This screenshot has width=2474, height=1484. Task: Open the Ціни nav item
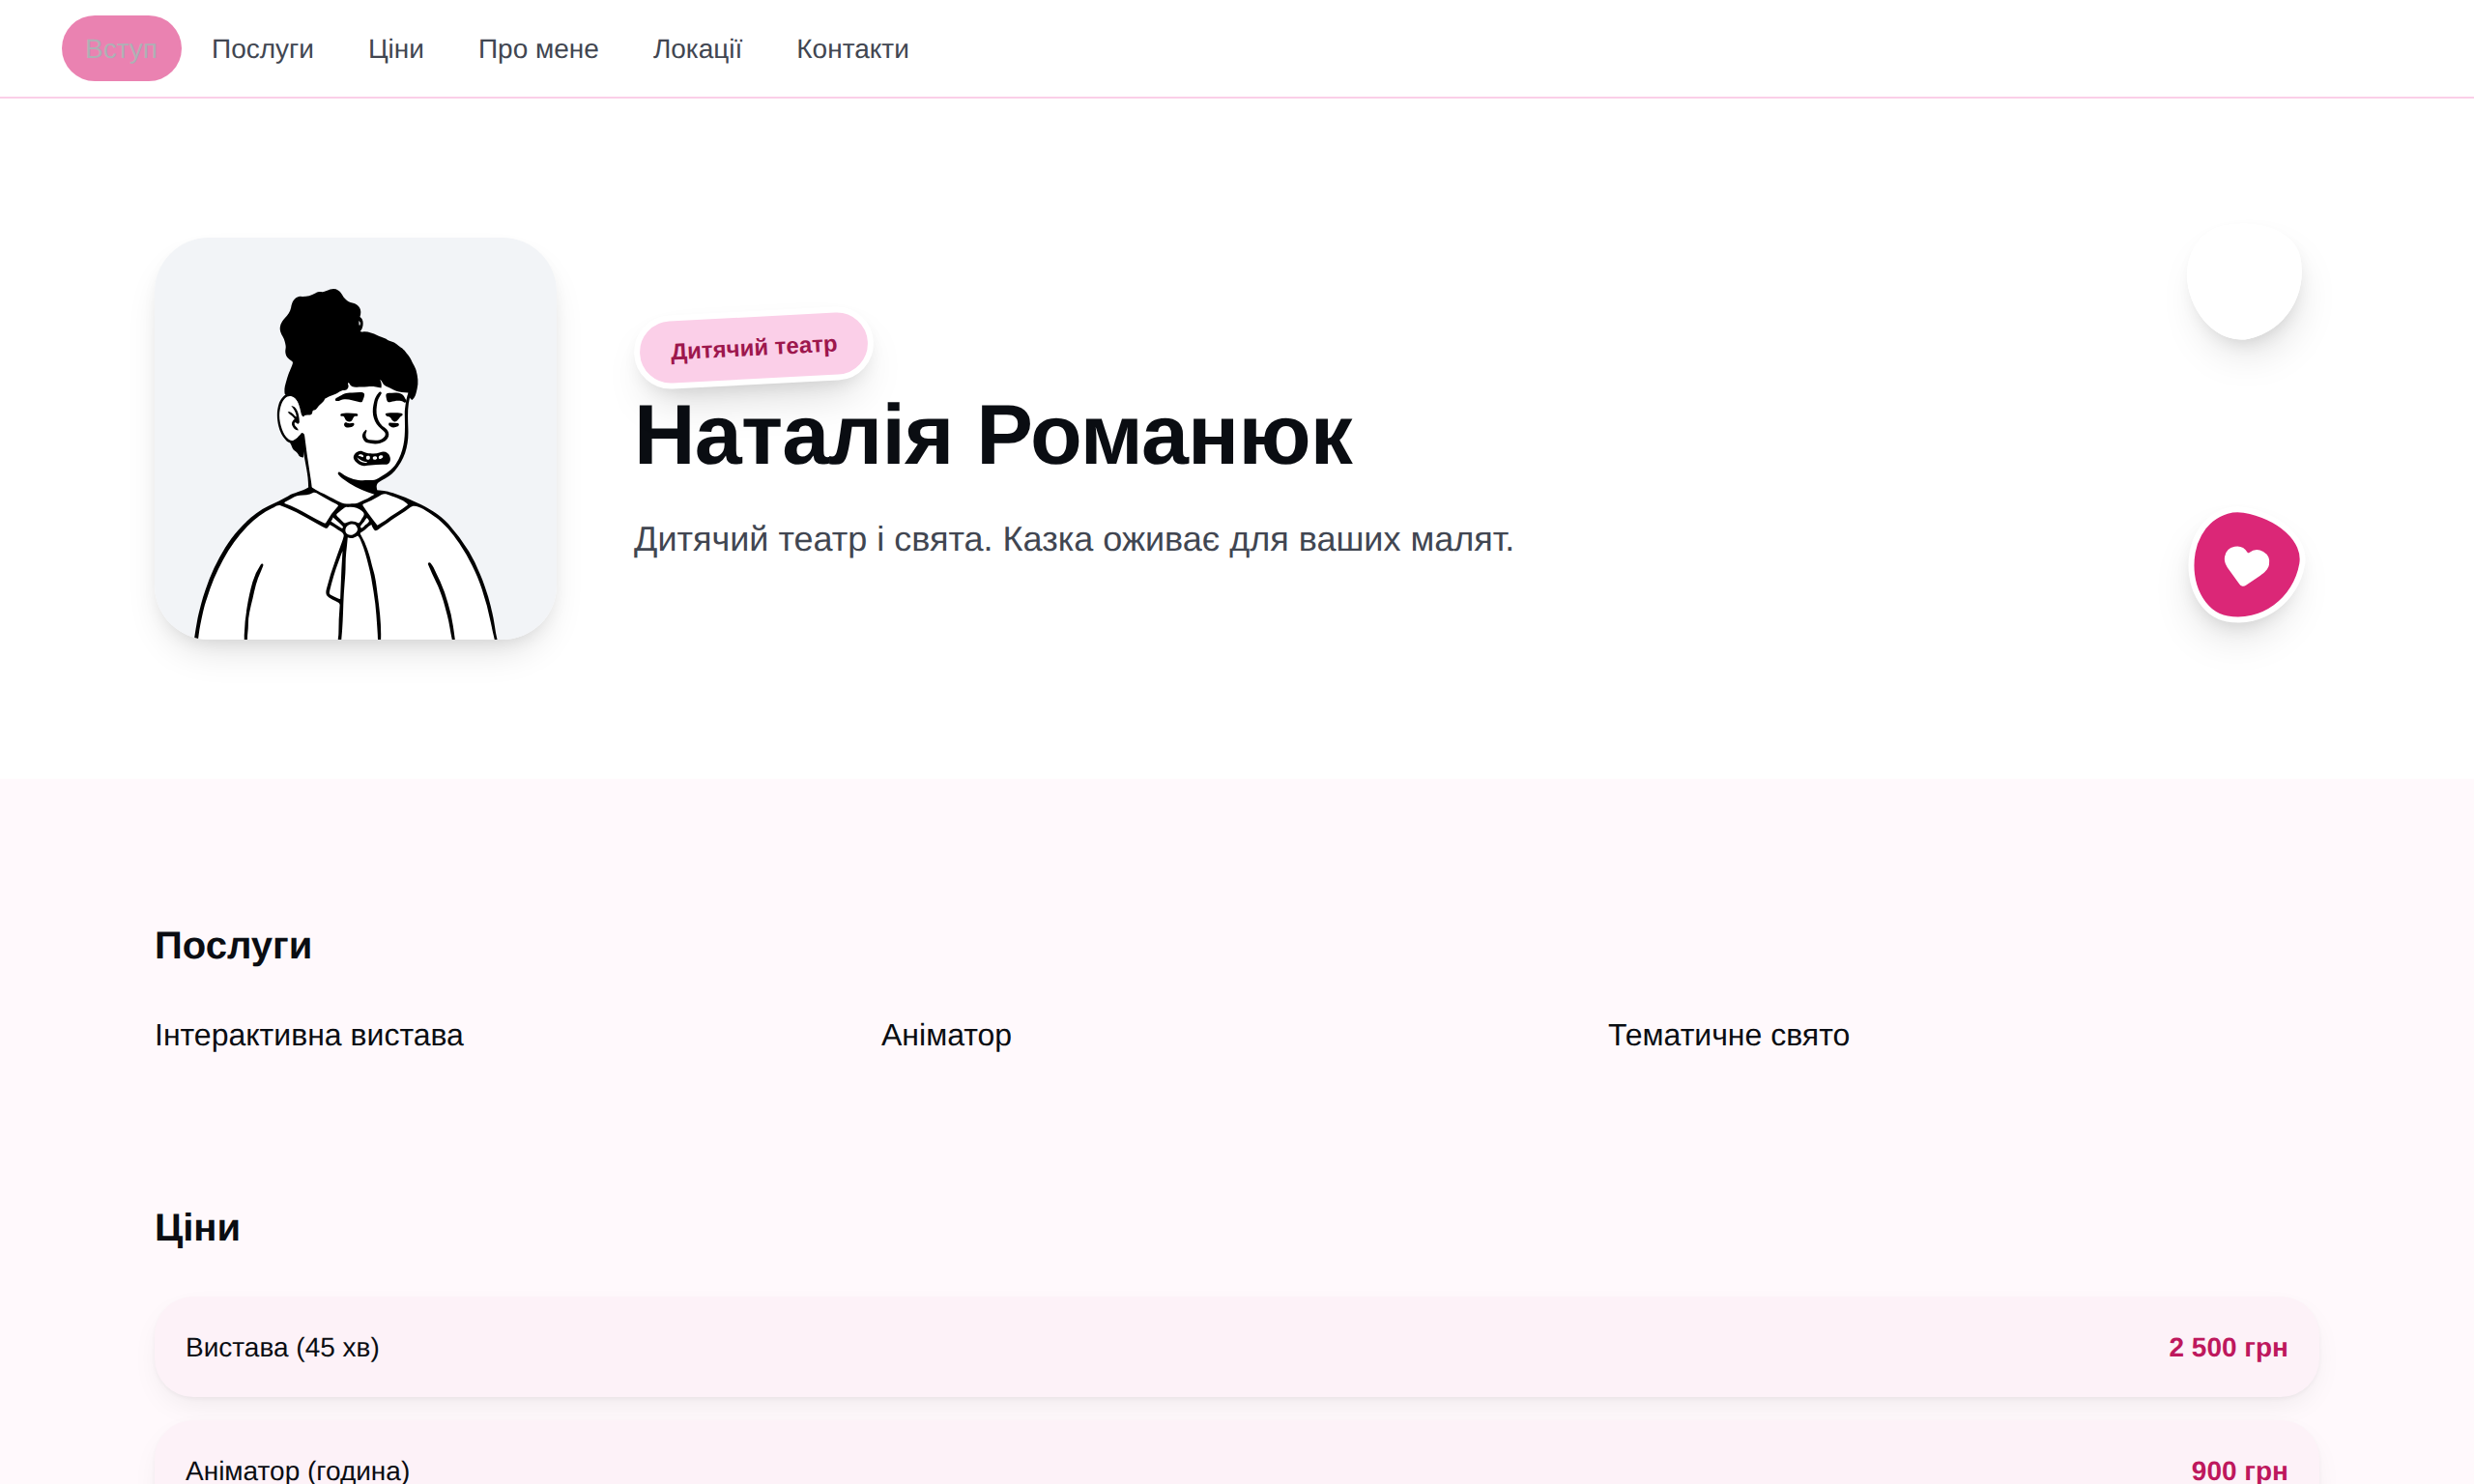[x=395, y=48]
